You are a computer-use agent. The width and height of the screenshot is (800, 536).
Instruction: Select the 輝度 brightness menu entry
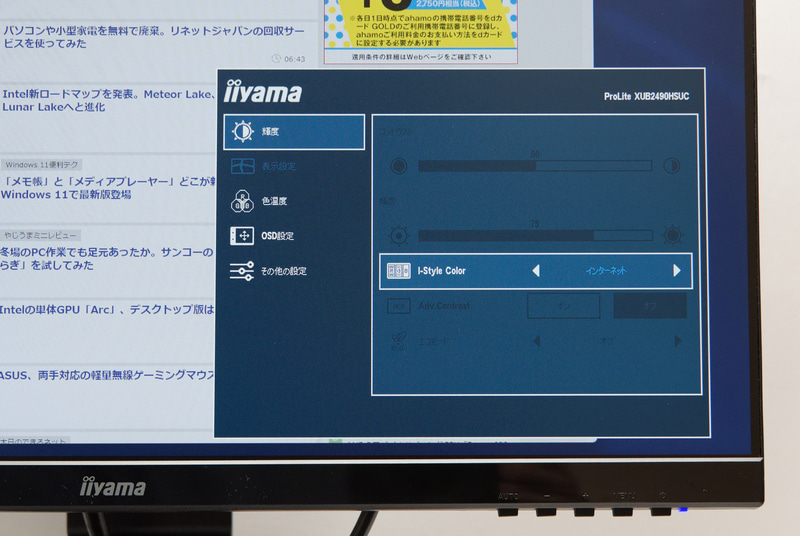(294, 132)
